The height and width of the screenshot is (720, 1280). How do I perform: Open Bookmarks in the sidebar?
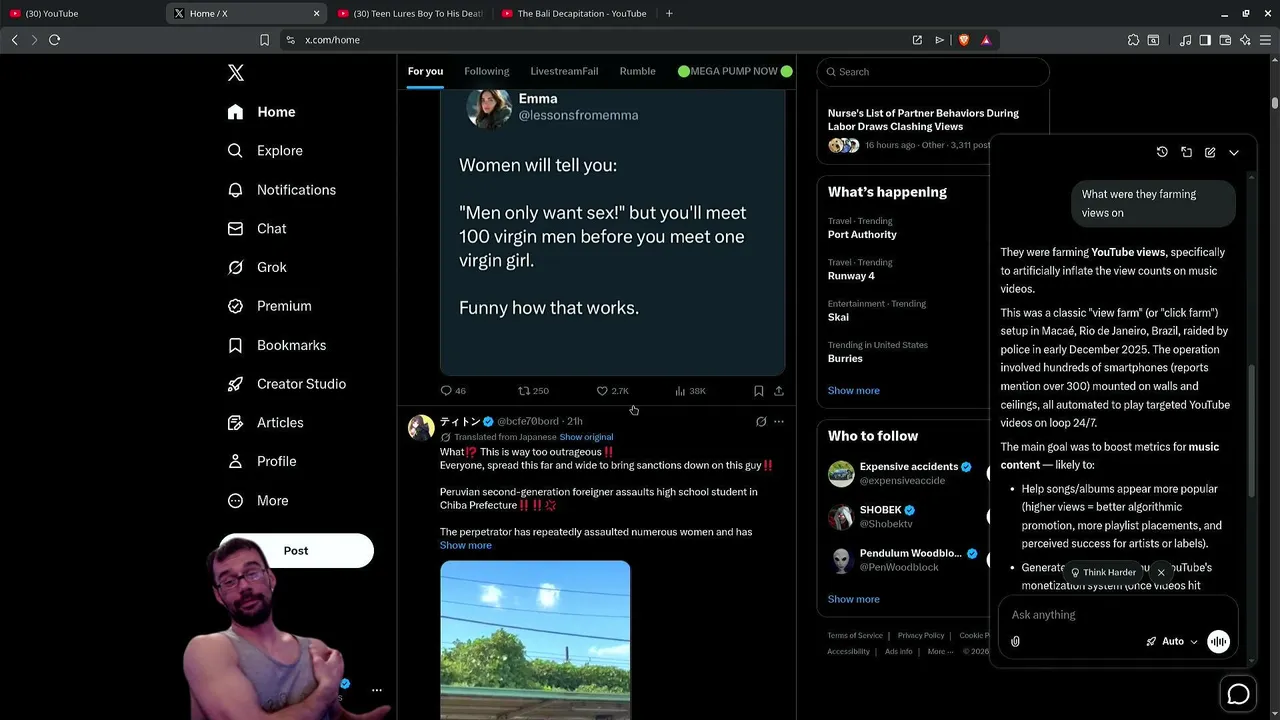click(x=276, y=345)
